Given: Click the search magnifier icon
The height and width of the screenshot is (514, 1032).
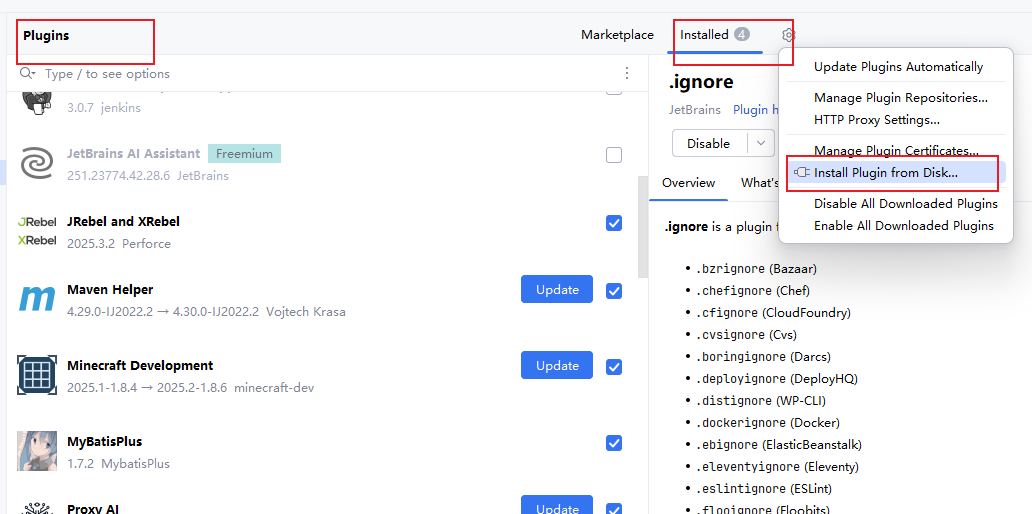Looking at the screenshot, I should [27, 73].
